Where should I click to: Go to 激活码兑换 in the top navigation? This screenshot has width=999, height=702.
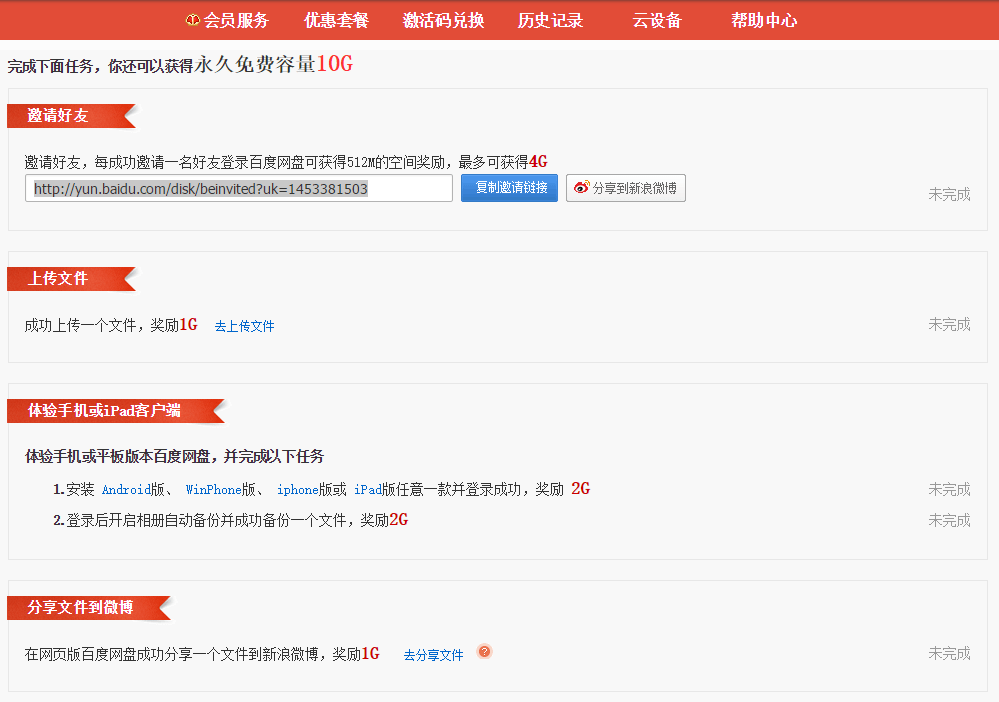443,21
